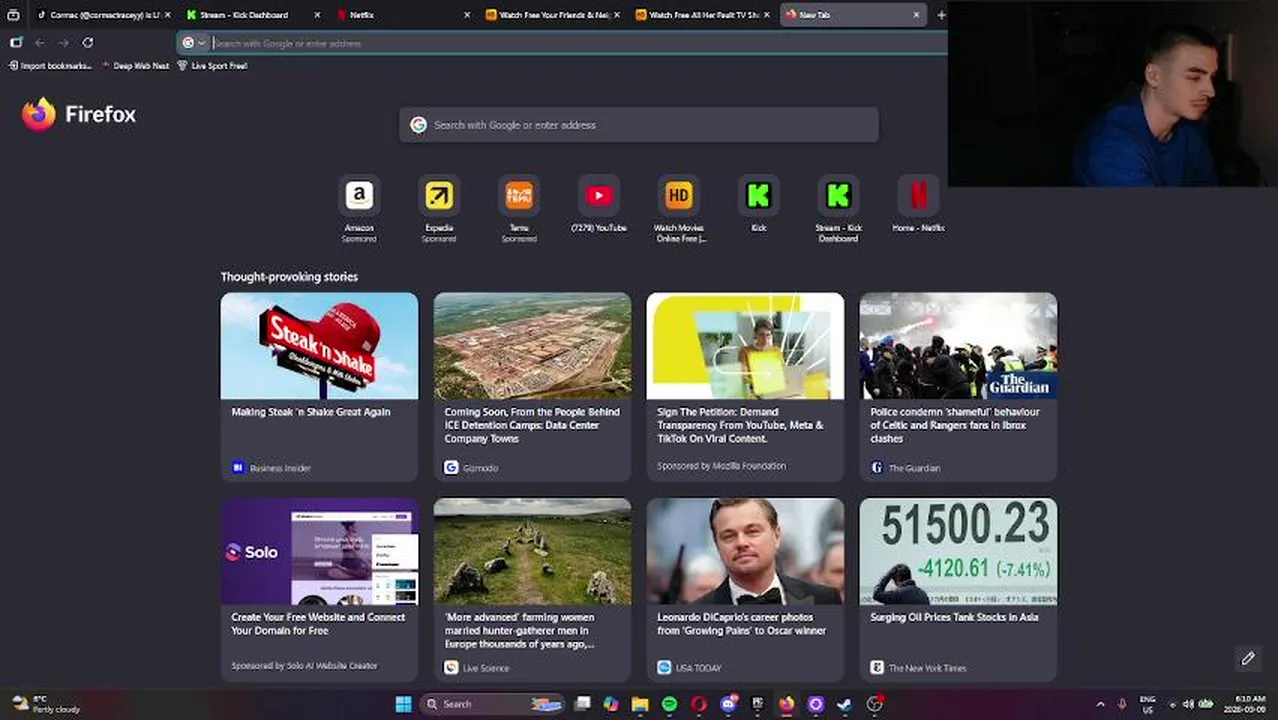Open Task View on the taskbar
1278x720 pixels.
582,704
